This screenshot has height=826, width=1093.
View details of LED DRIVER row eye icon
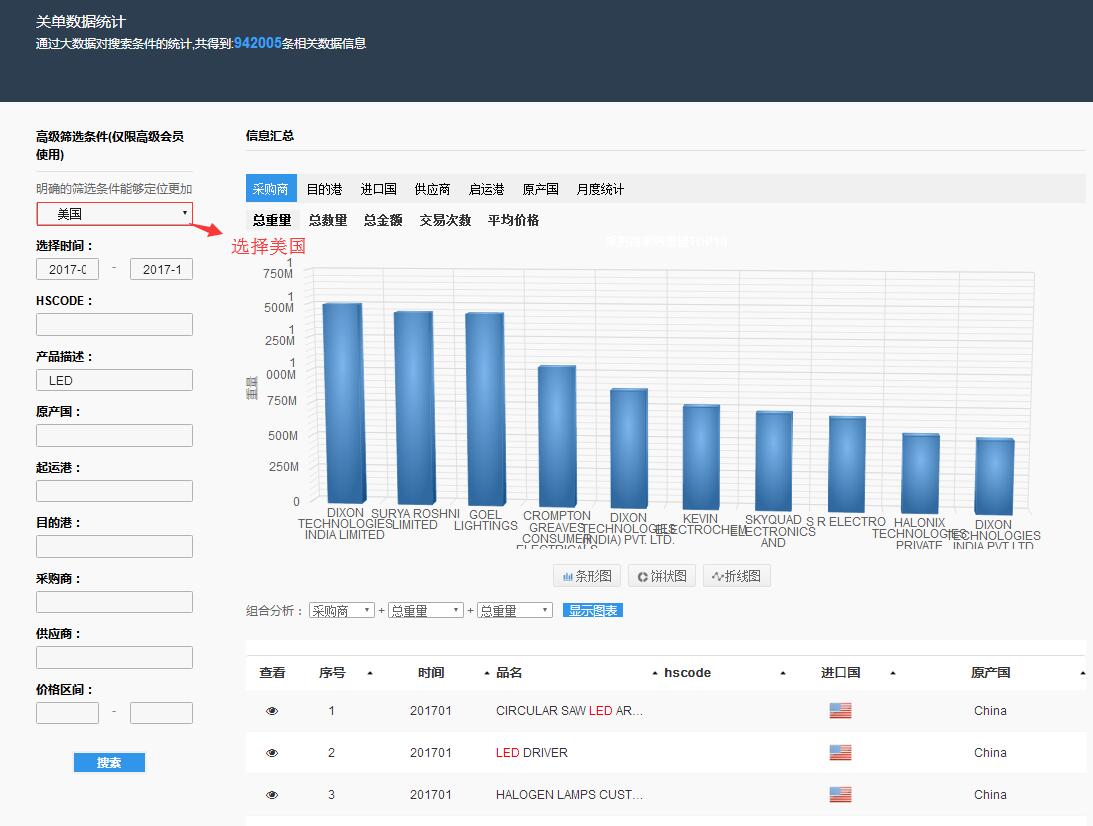click(272, 753)
